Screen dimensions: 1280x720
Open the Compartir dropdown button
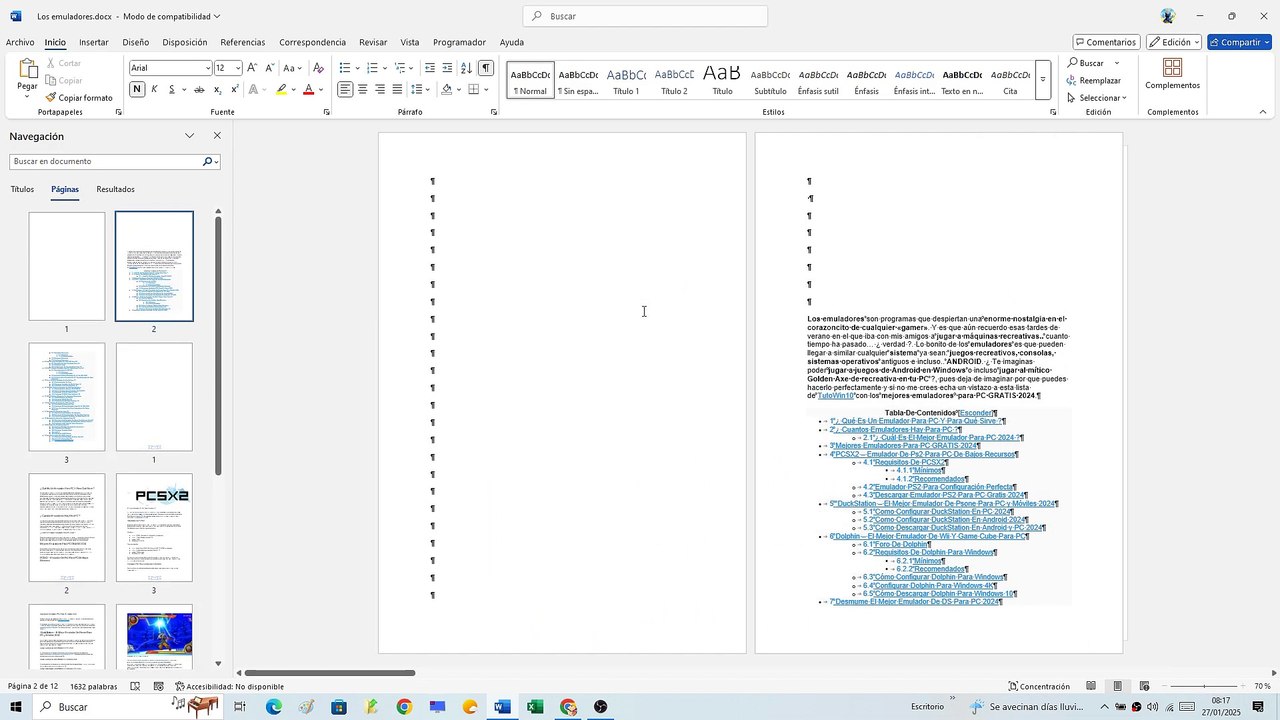[1239, 42]
